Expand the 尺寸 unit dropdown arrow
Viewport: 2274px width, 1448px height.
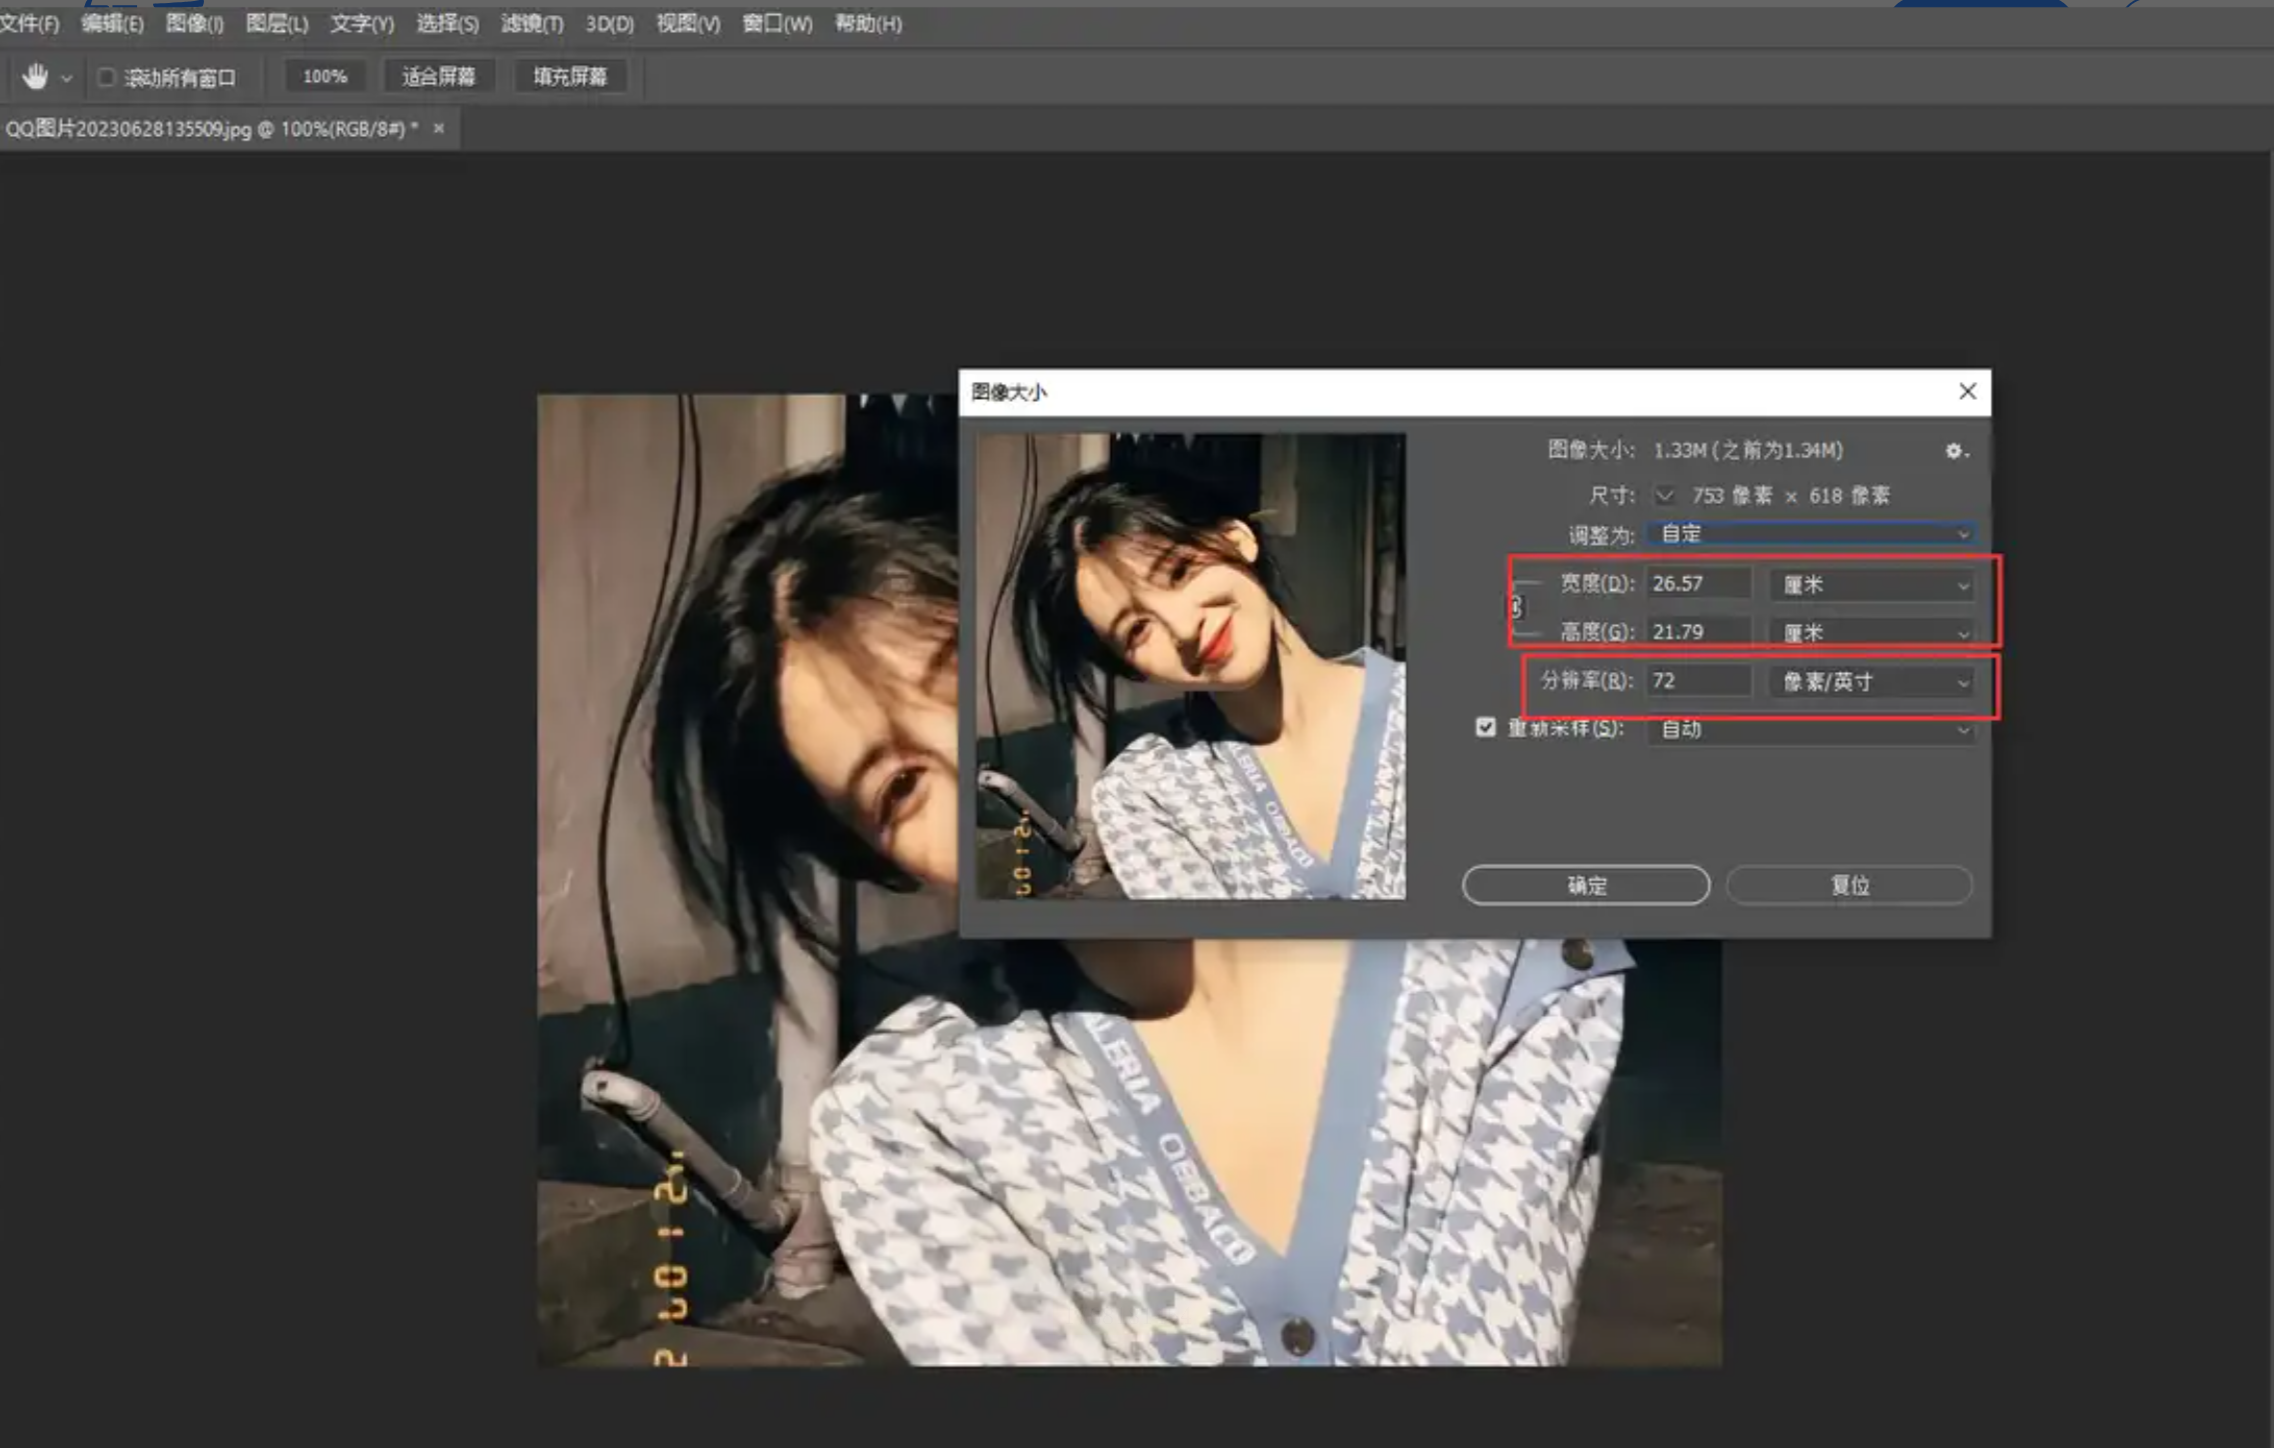point(1665,495)
